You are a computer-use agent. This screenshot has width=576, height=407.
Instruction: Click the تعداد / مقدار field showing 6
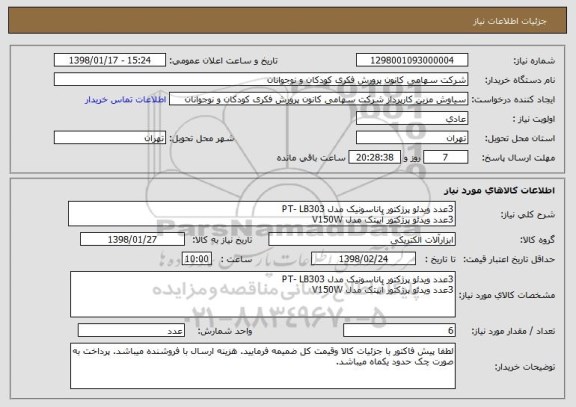tap(399, 330)
